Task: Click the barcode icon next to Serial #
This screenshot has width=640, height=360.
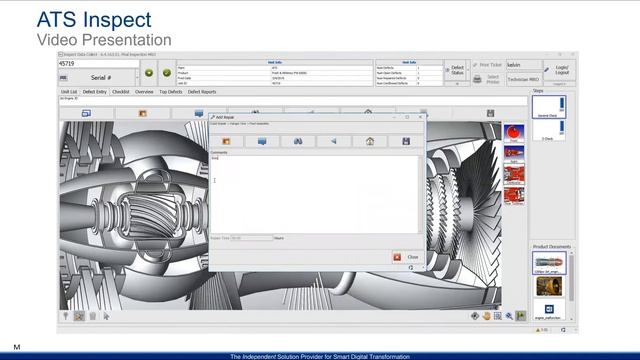Action: pyautogui.click(x=64, y=78)
